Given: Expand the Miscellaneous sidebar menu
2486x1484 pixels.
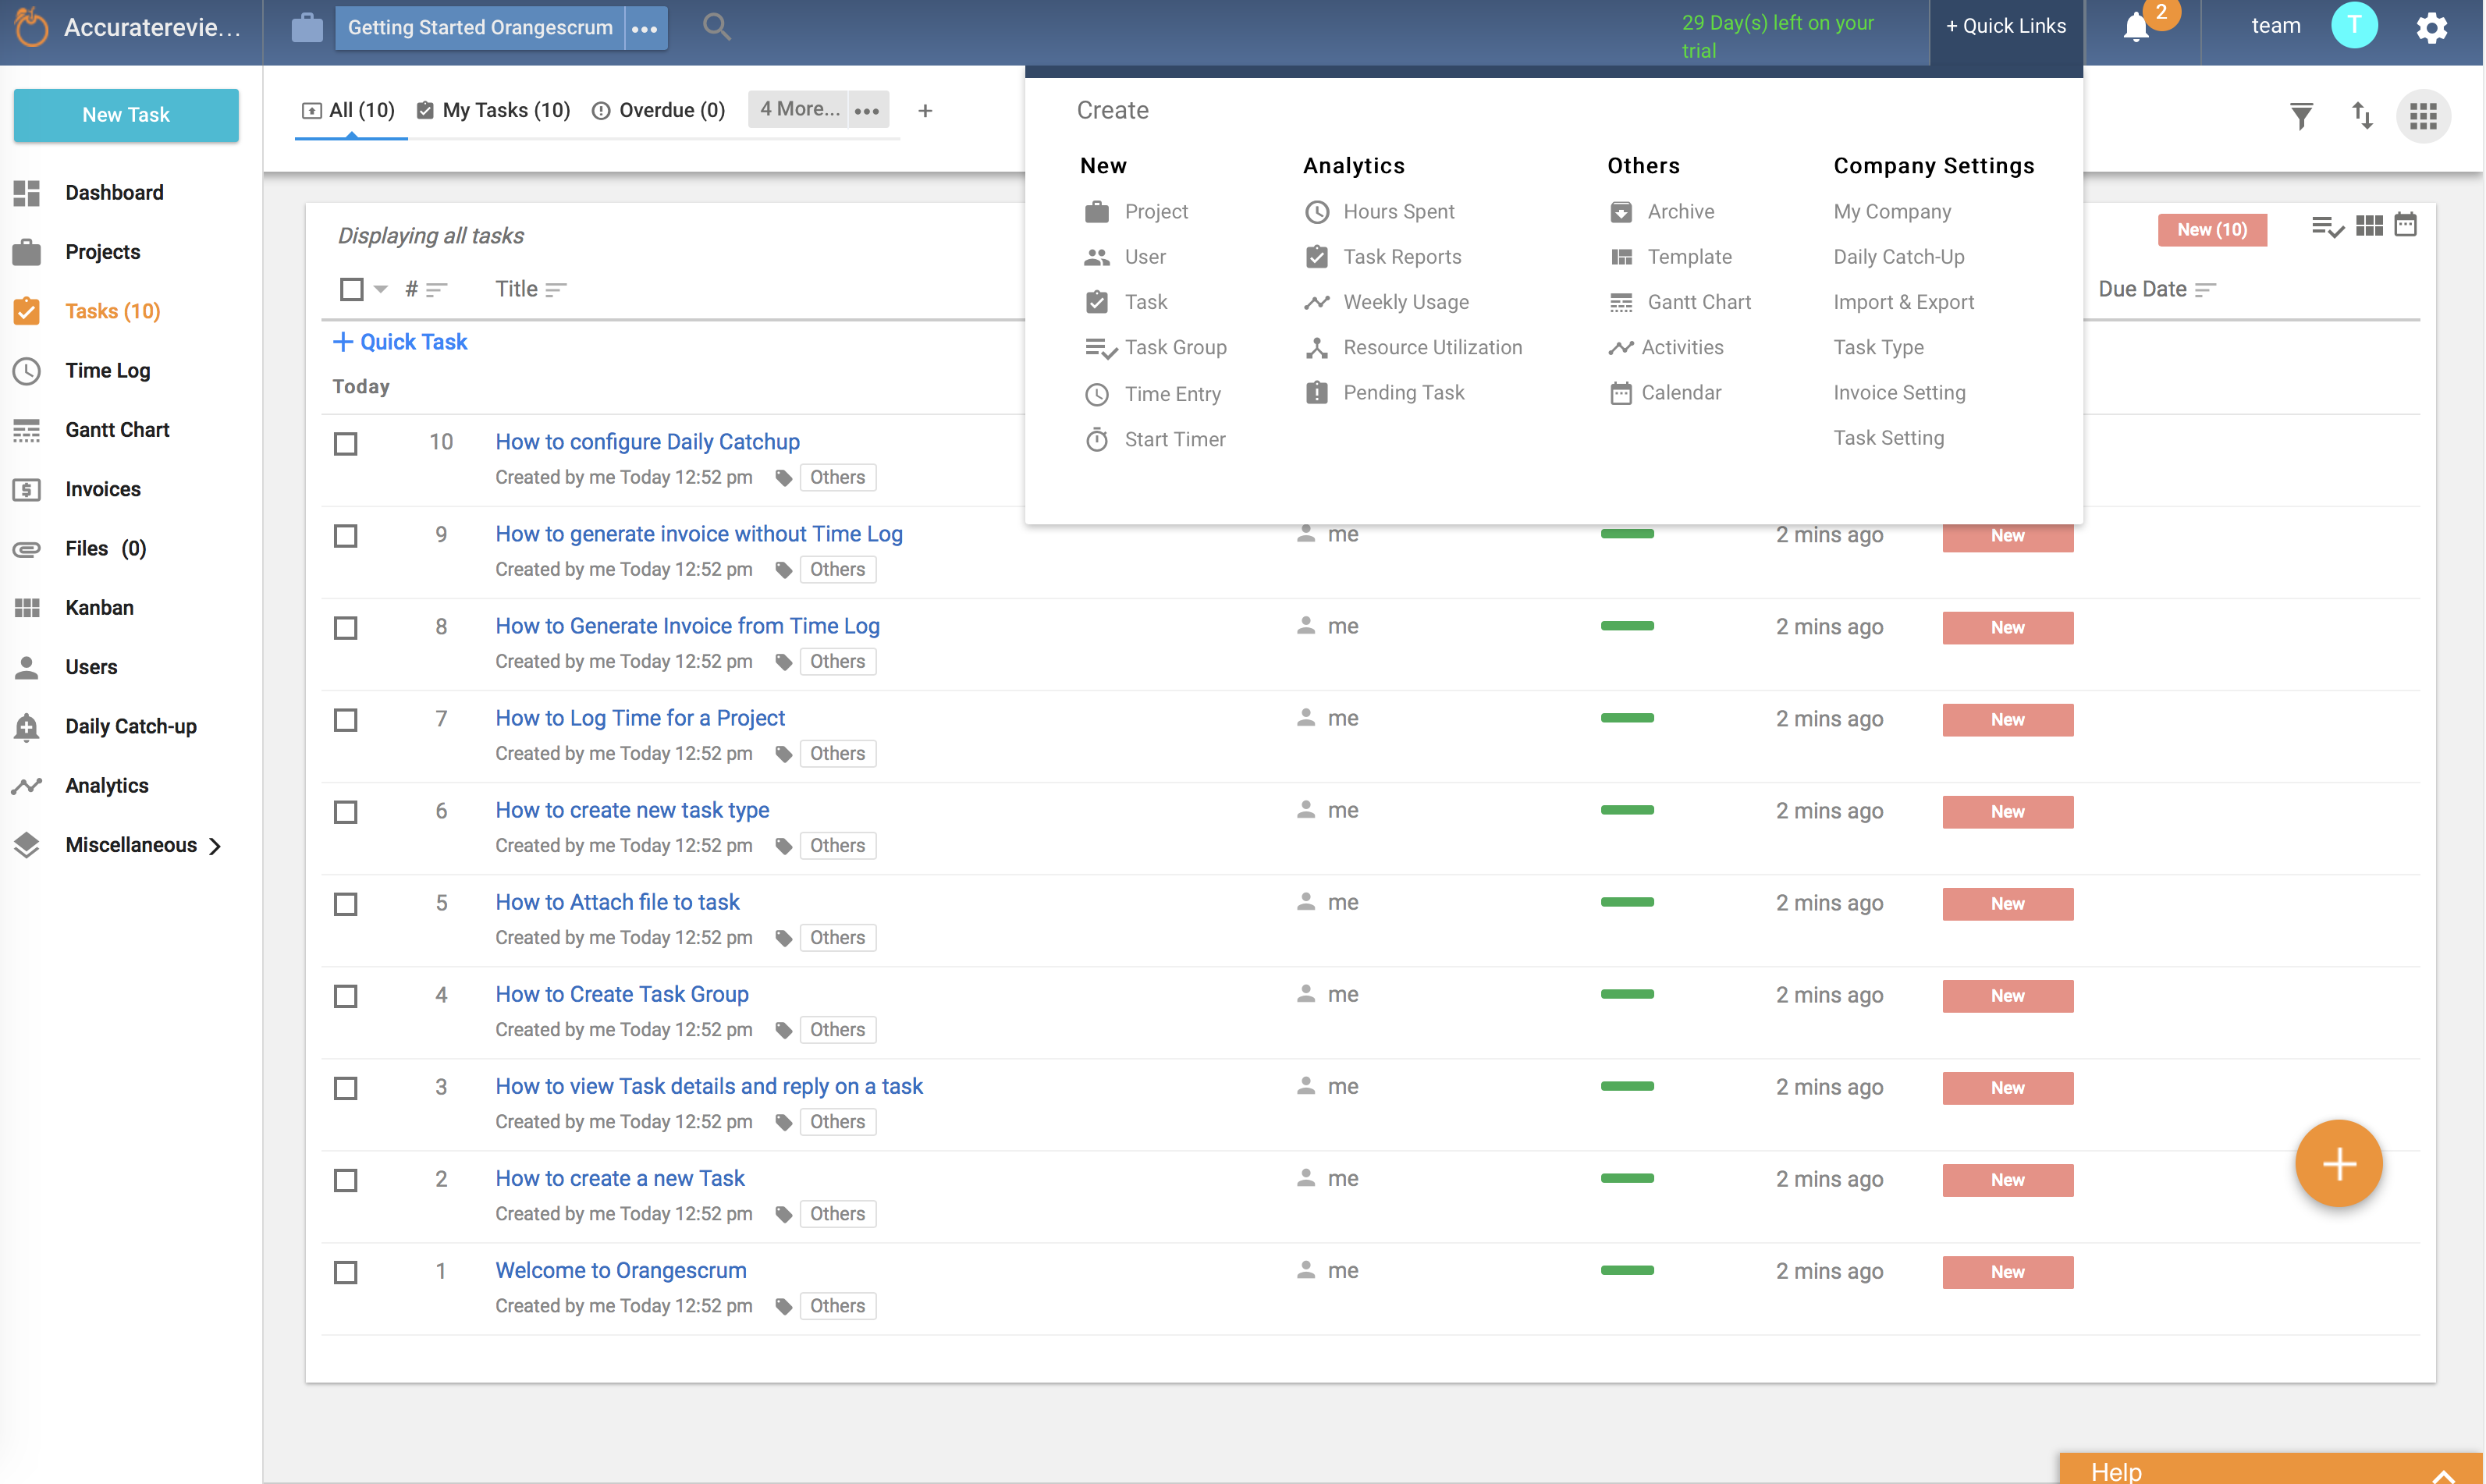Looking at the screenshot, I should pos(130,845).
